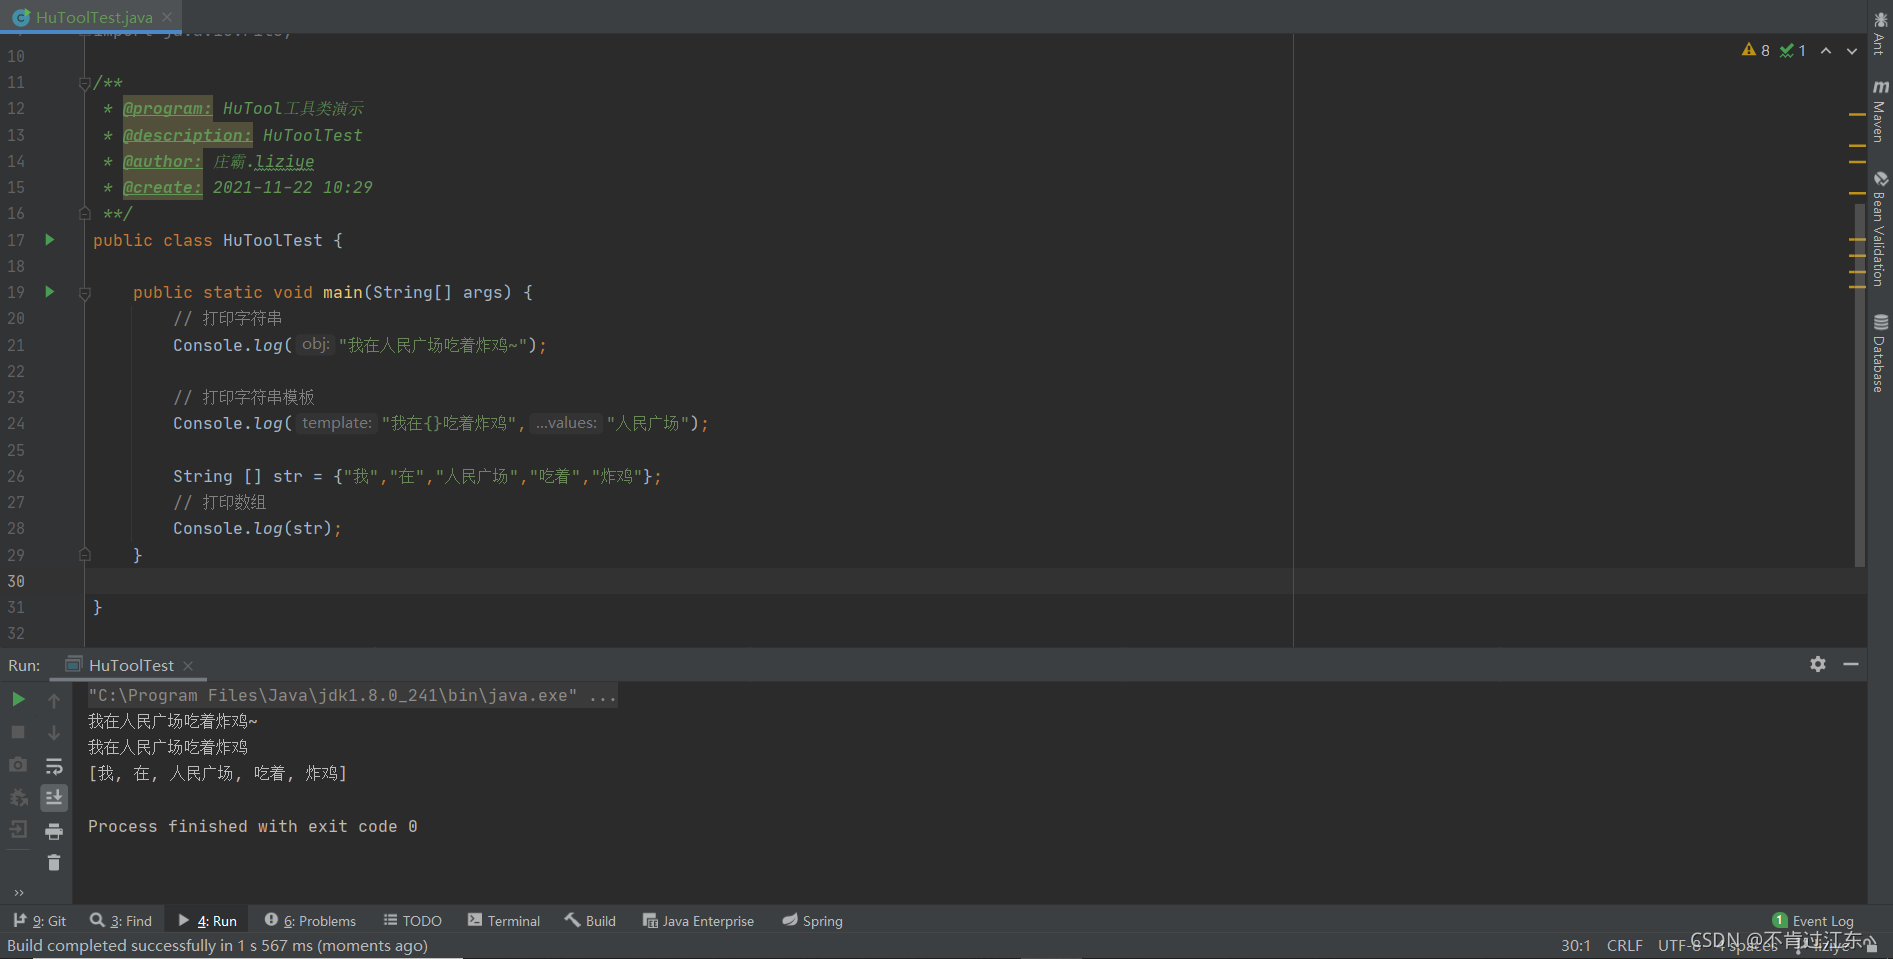1893x959 pixels.
Task: Collapse the Javadoc comment fold at line 11
Action: 85,84
